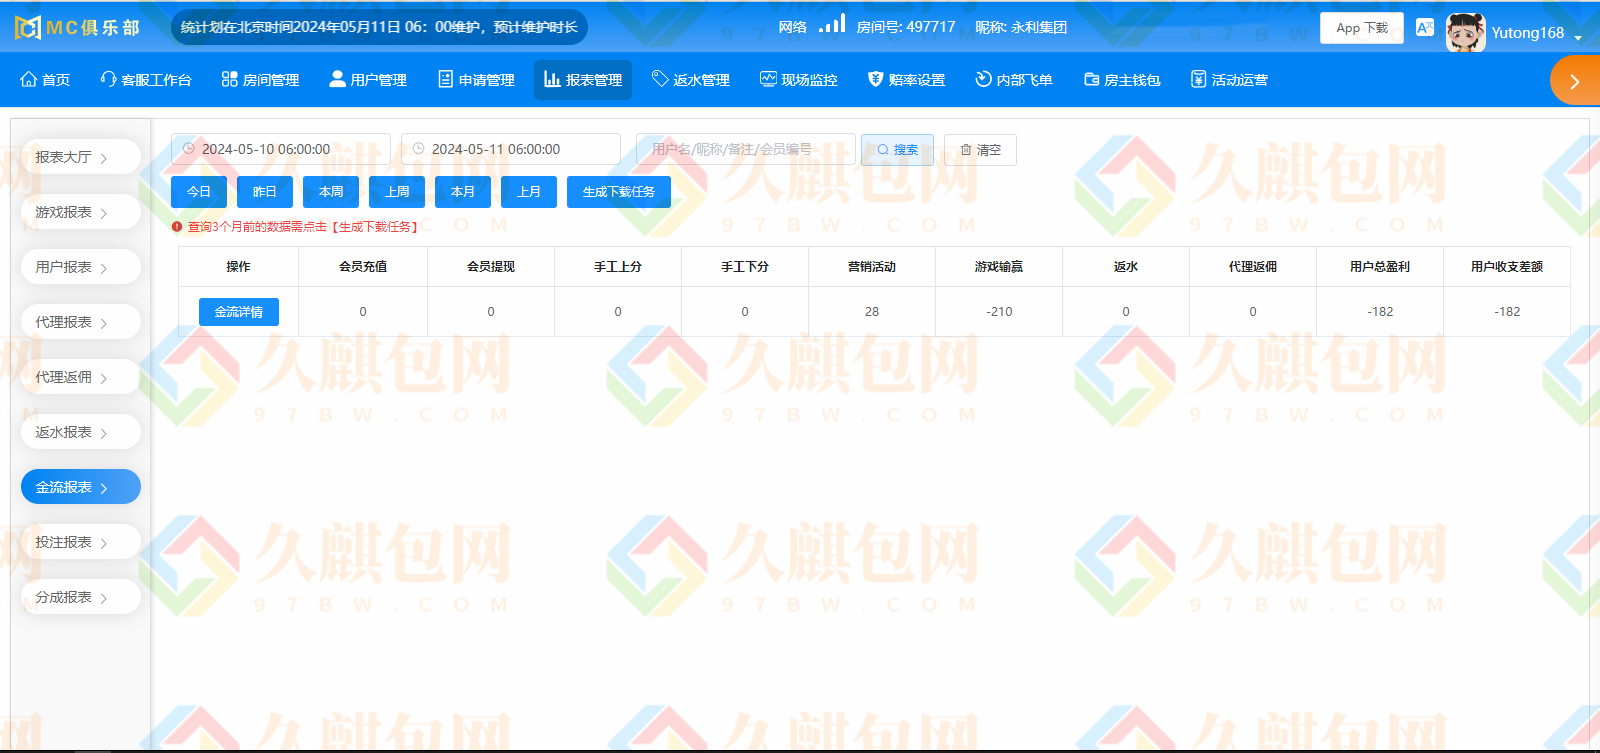
Task: Open 客服工作台 menu item
Action: click(146, 80)
